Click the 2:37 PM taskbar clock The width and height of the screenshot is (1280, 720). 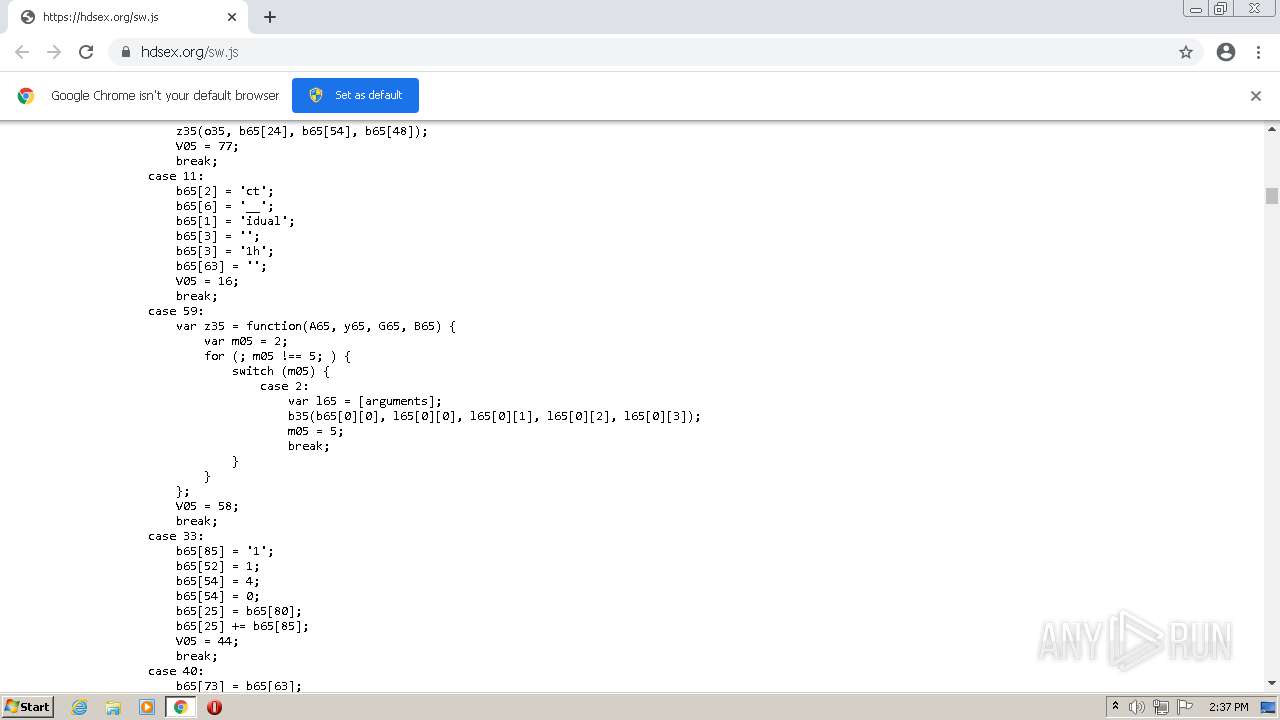(1229, 707)
